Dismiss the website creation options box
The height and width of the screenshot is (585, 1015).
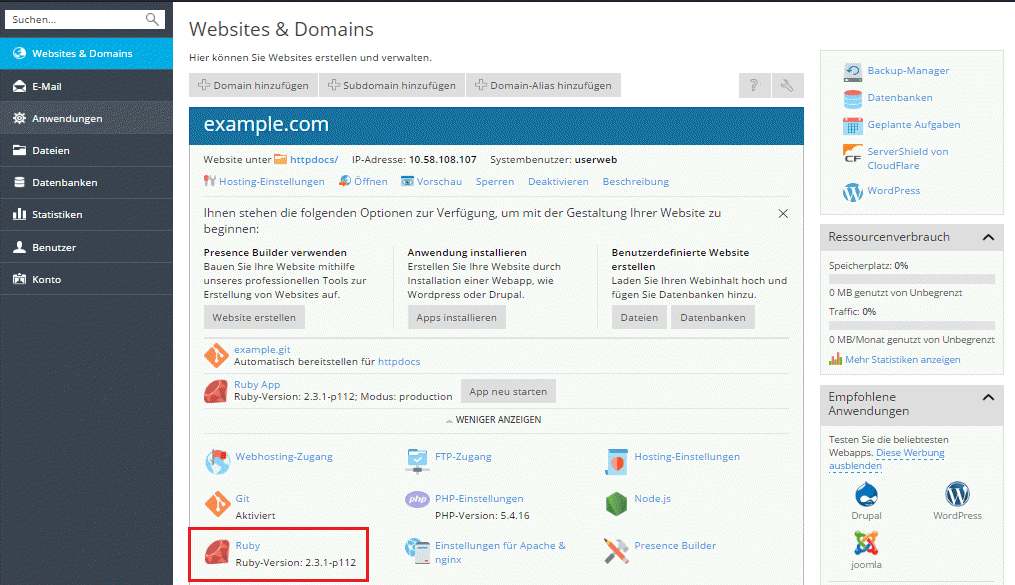coord(783,214)
